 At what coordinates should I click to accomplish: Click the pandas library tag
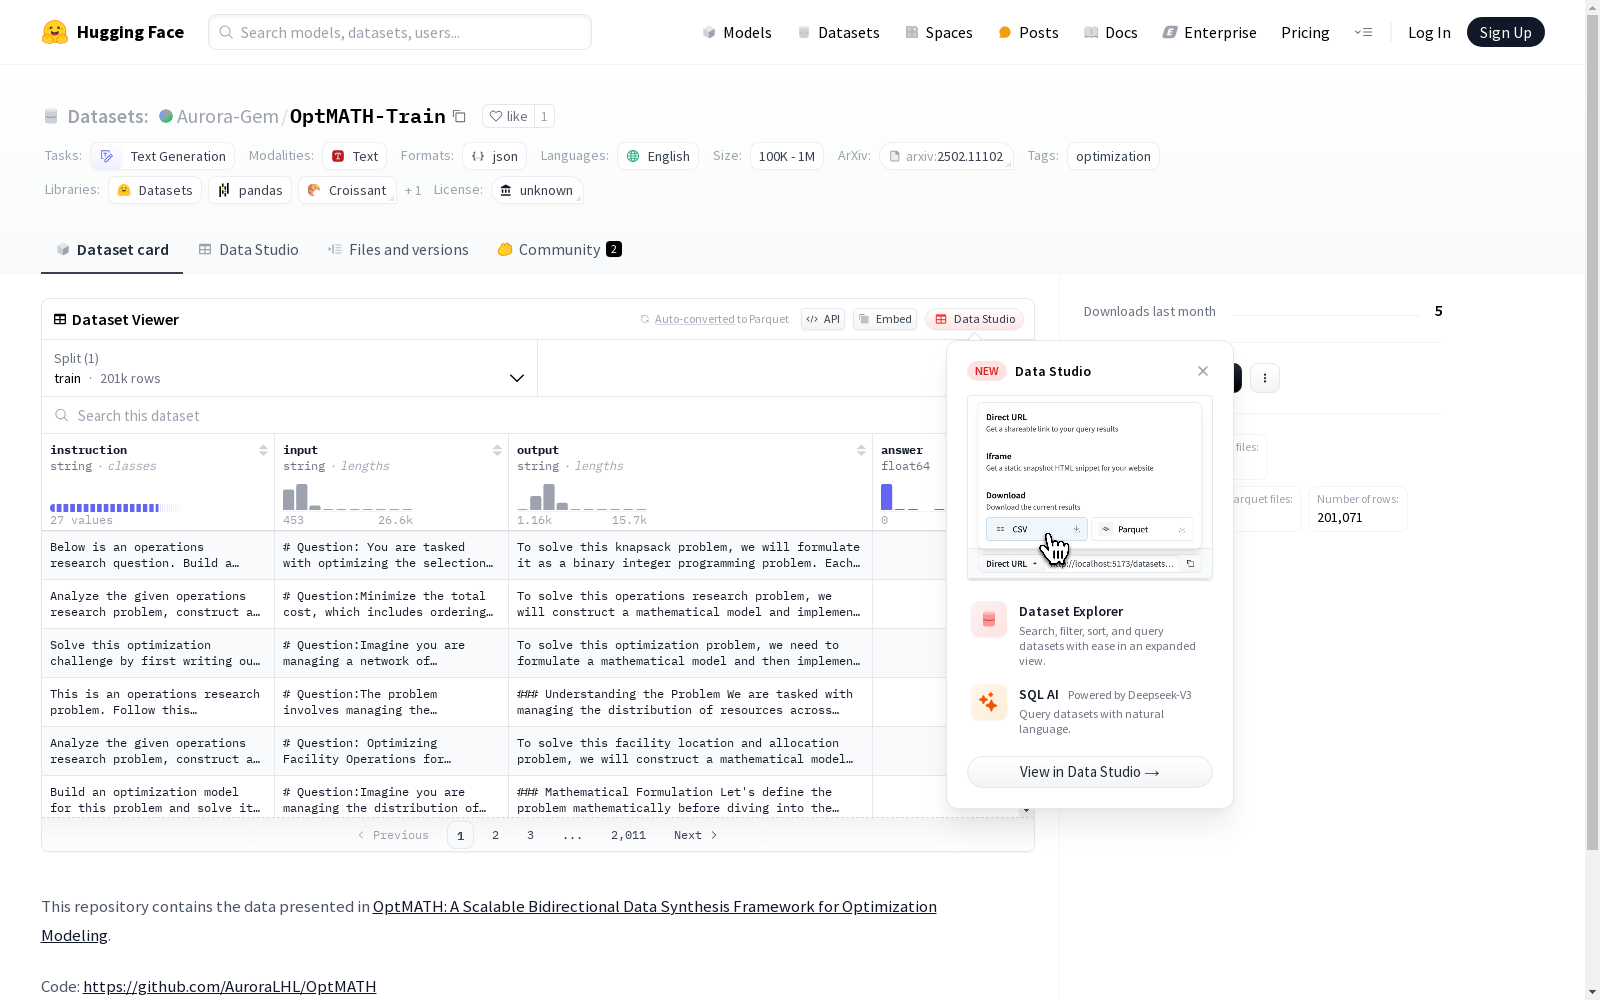point(250,190)
